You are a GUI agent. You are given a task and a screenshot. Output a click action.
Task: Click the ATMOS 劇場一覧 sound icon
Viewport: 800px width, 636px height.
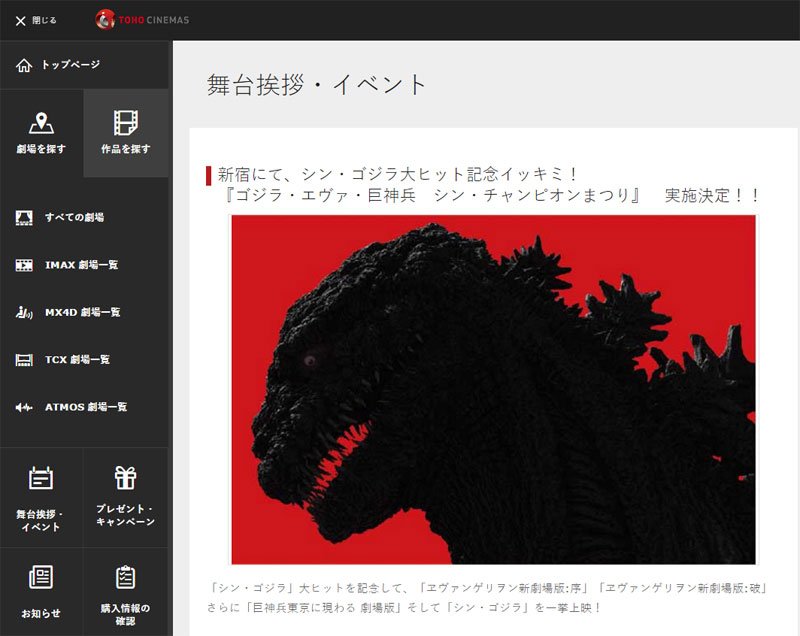click(24, 408)
